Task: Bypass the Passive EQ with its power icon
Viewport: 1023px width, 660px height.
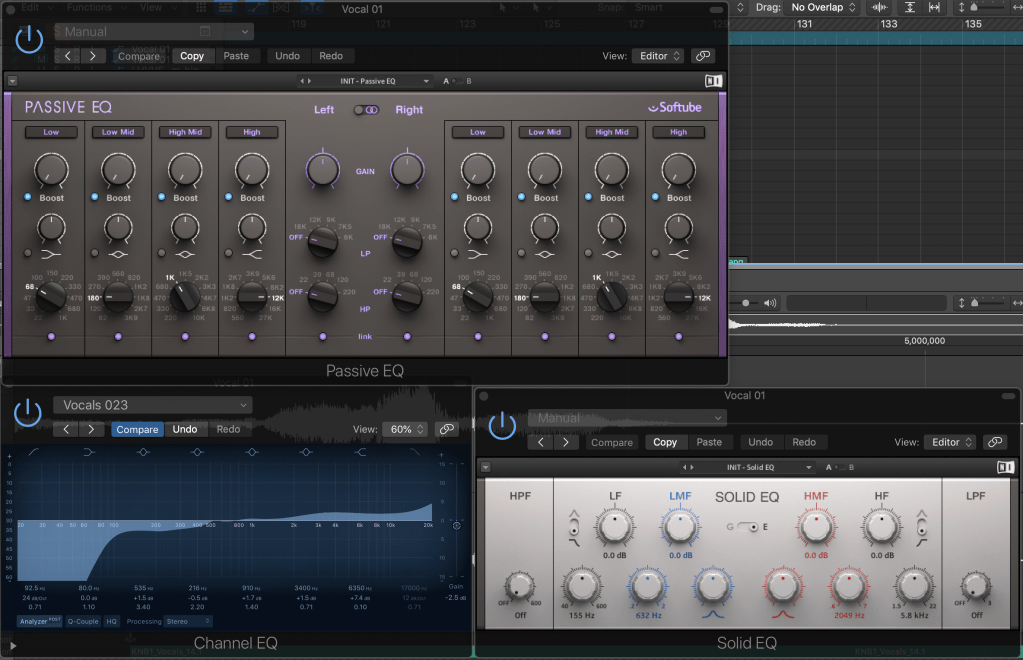Action: coord(28,40)
